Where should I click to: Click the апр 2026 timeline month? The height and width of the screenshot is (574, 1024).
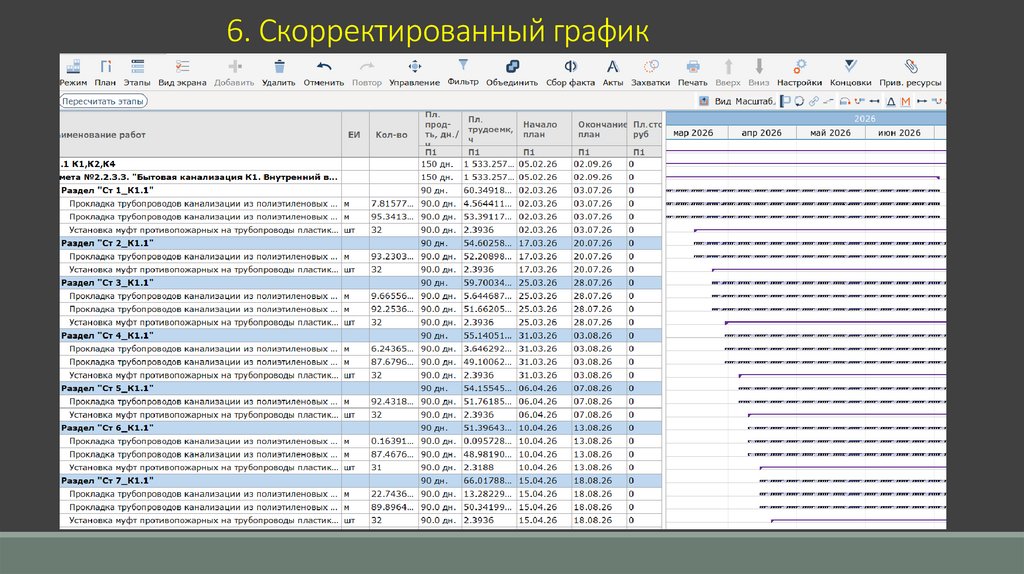point(761,133)
